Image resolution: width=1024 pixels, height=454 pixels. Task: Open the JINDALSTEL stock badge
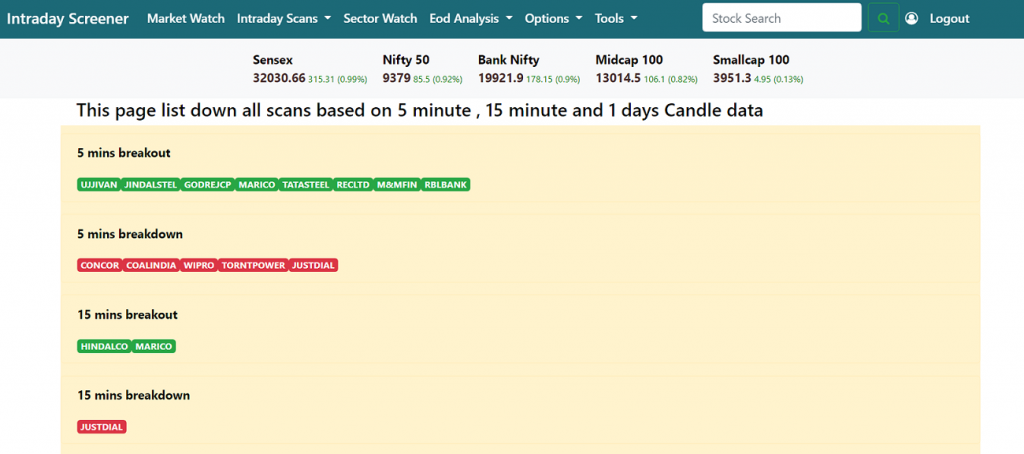point(151,185)
